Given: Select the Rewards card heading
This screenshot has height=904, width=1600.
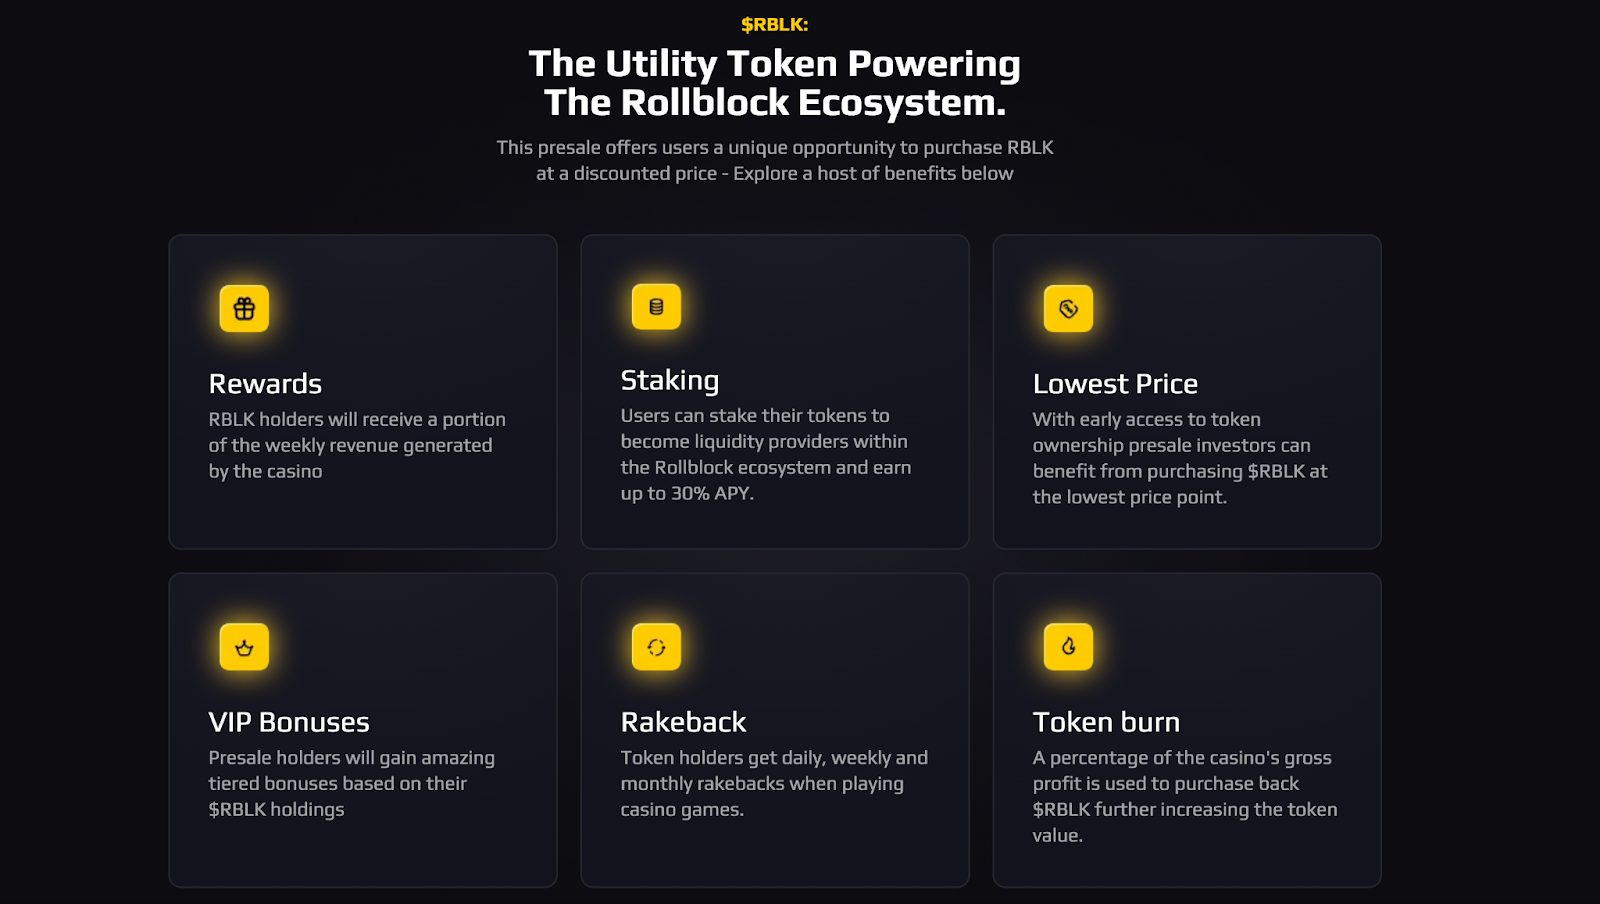Looking at the screenshot, I should click(x=265, y=384).
